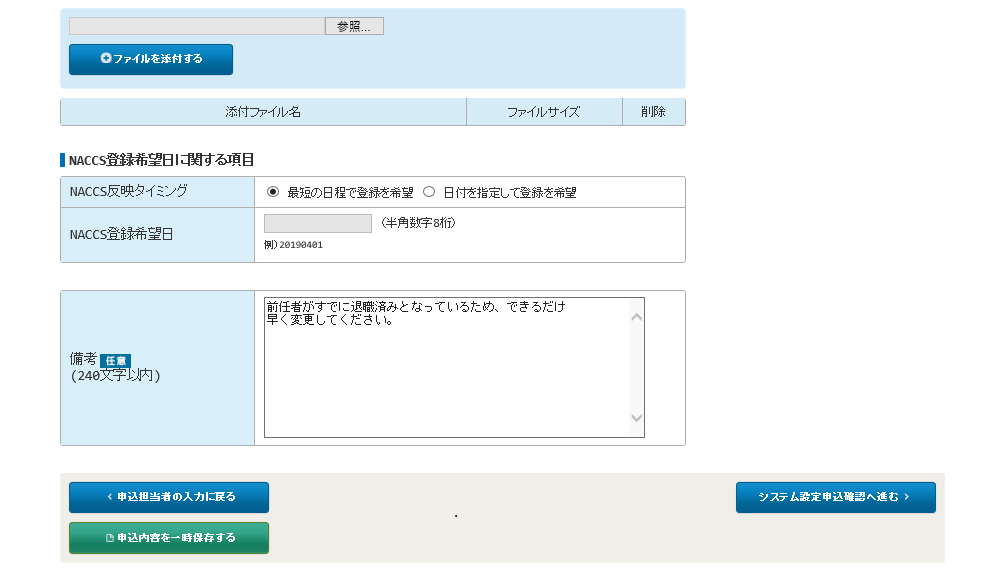Click the 添付ファイル名 column header
The height and width of the screenshot is (568, 990).
point(263,112)
